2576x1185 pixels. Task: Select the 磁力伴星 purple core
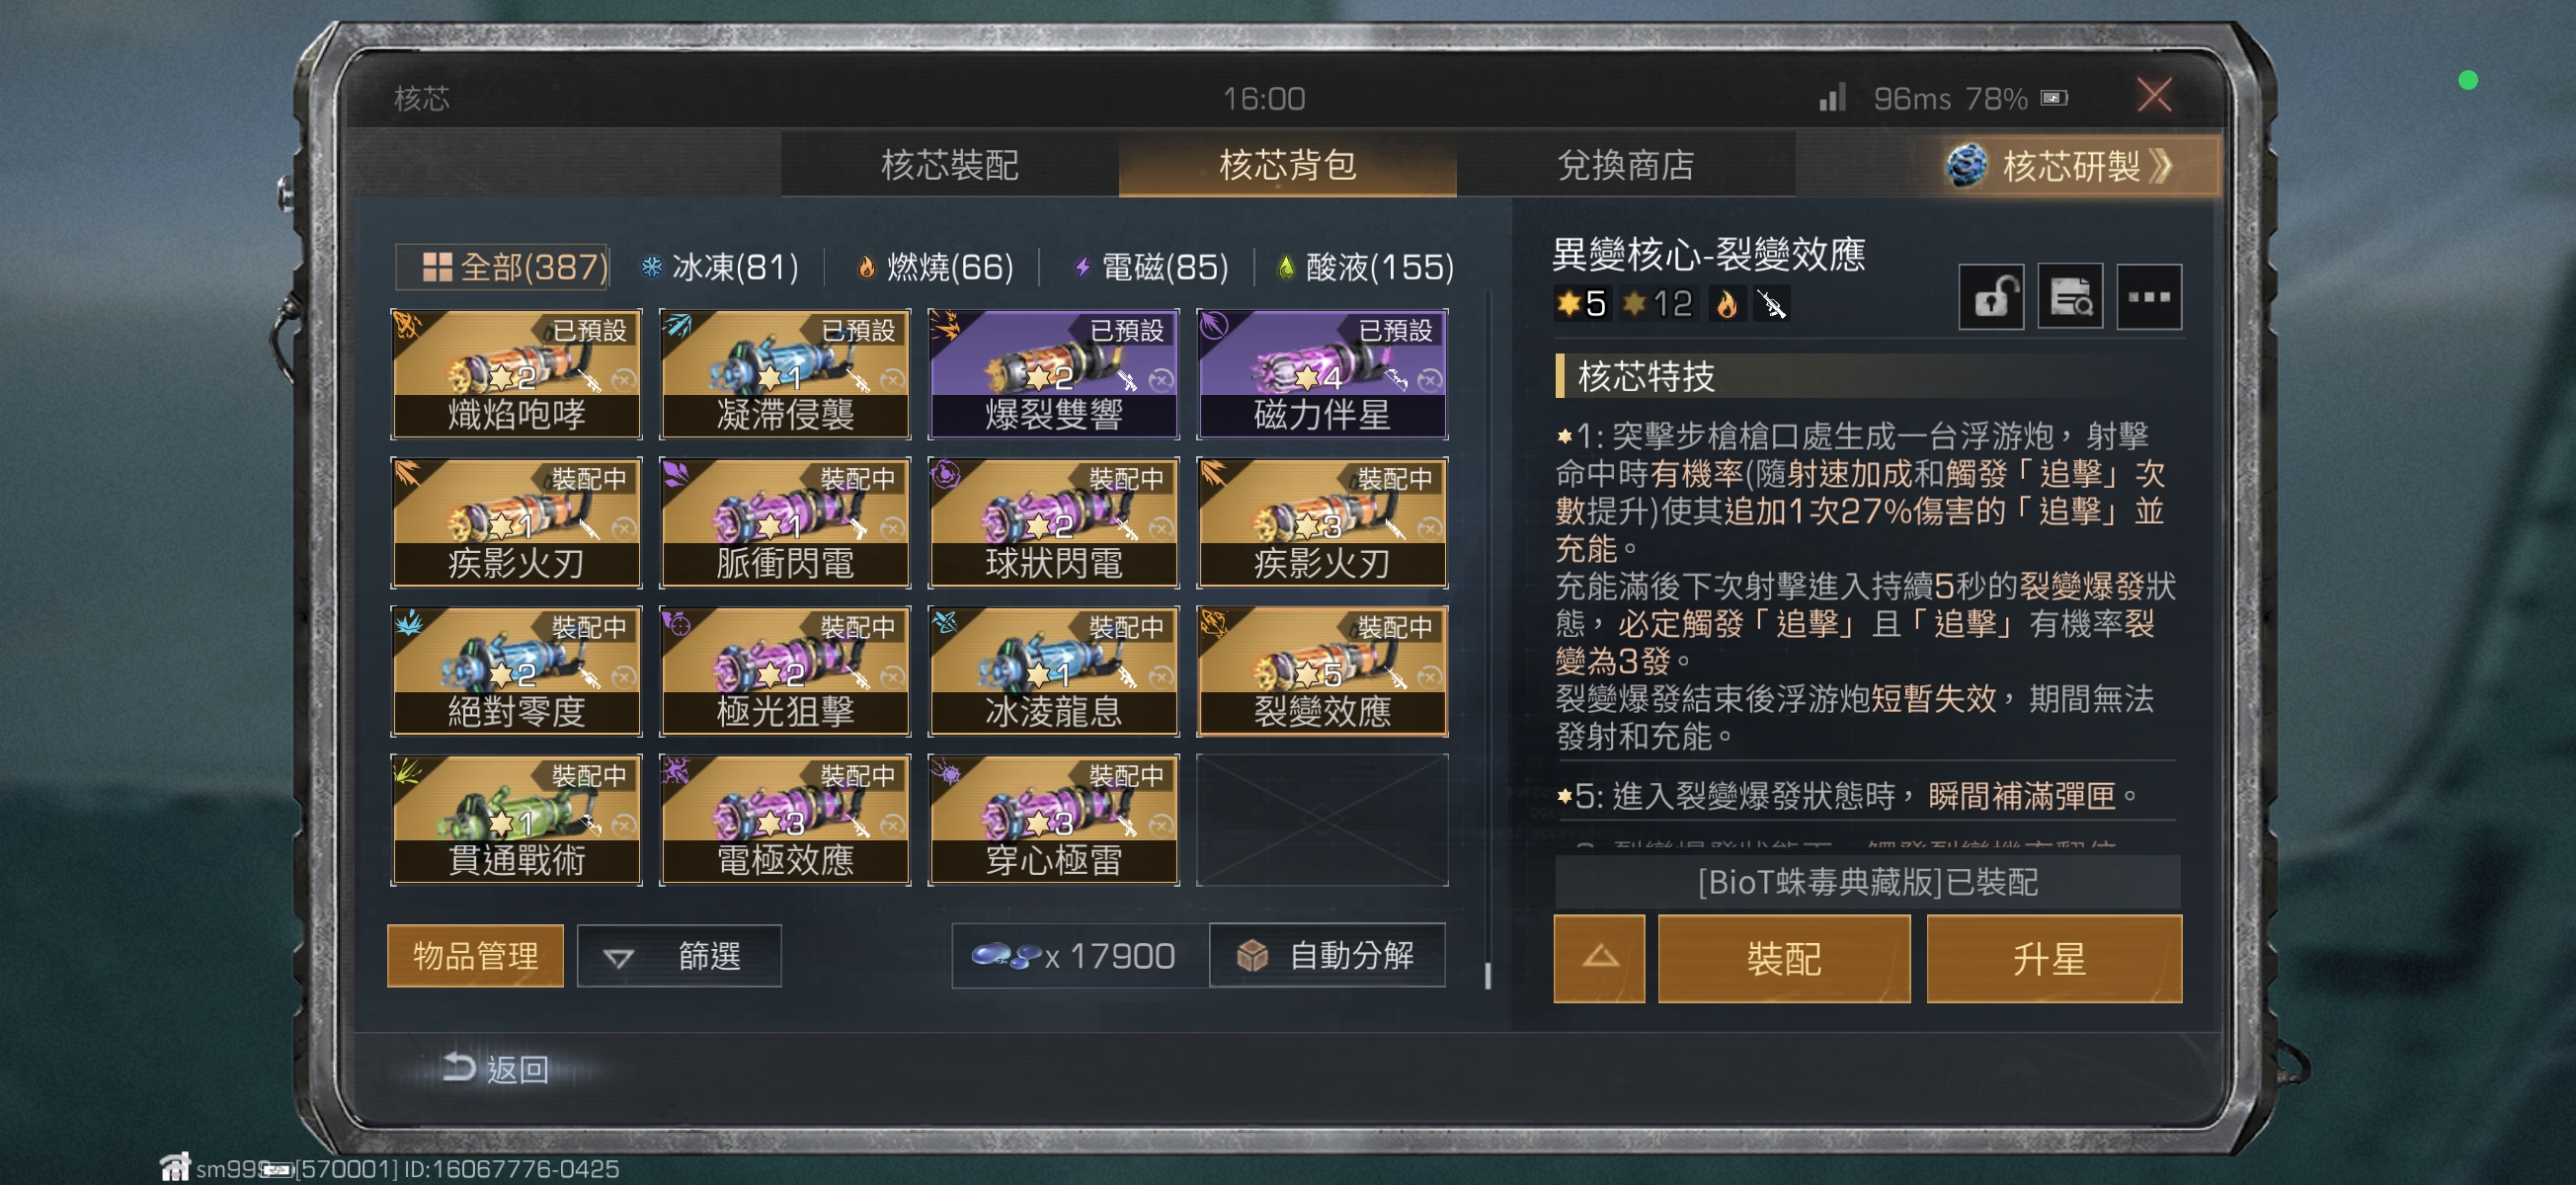coord(1322,374)
